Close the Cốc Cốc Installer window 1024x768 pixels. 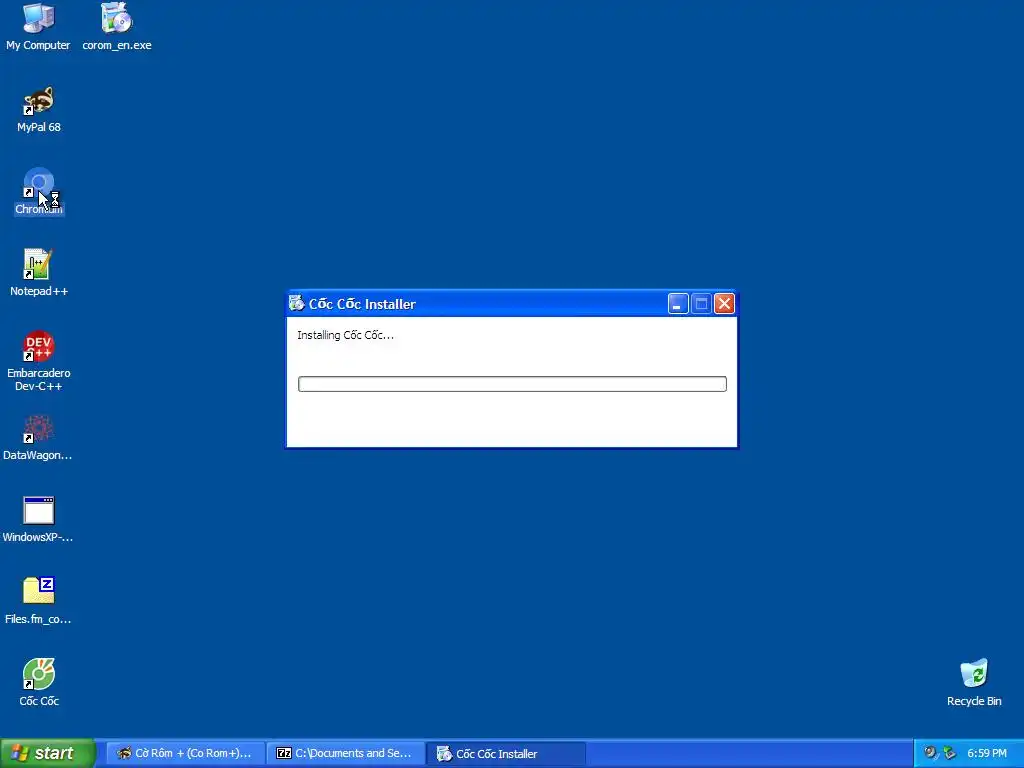click(724, 304)
